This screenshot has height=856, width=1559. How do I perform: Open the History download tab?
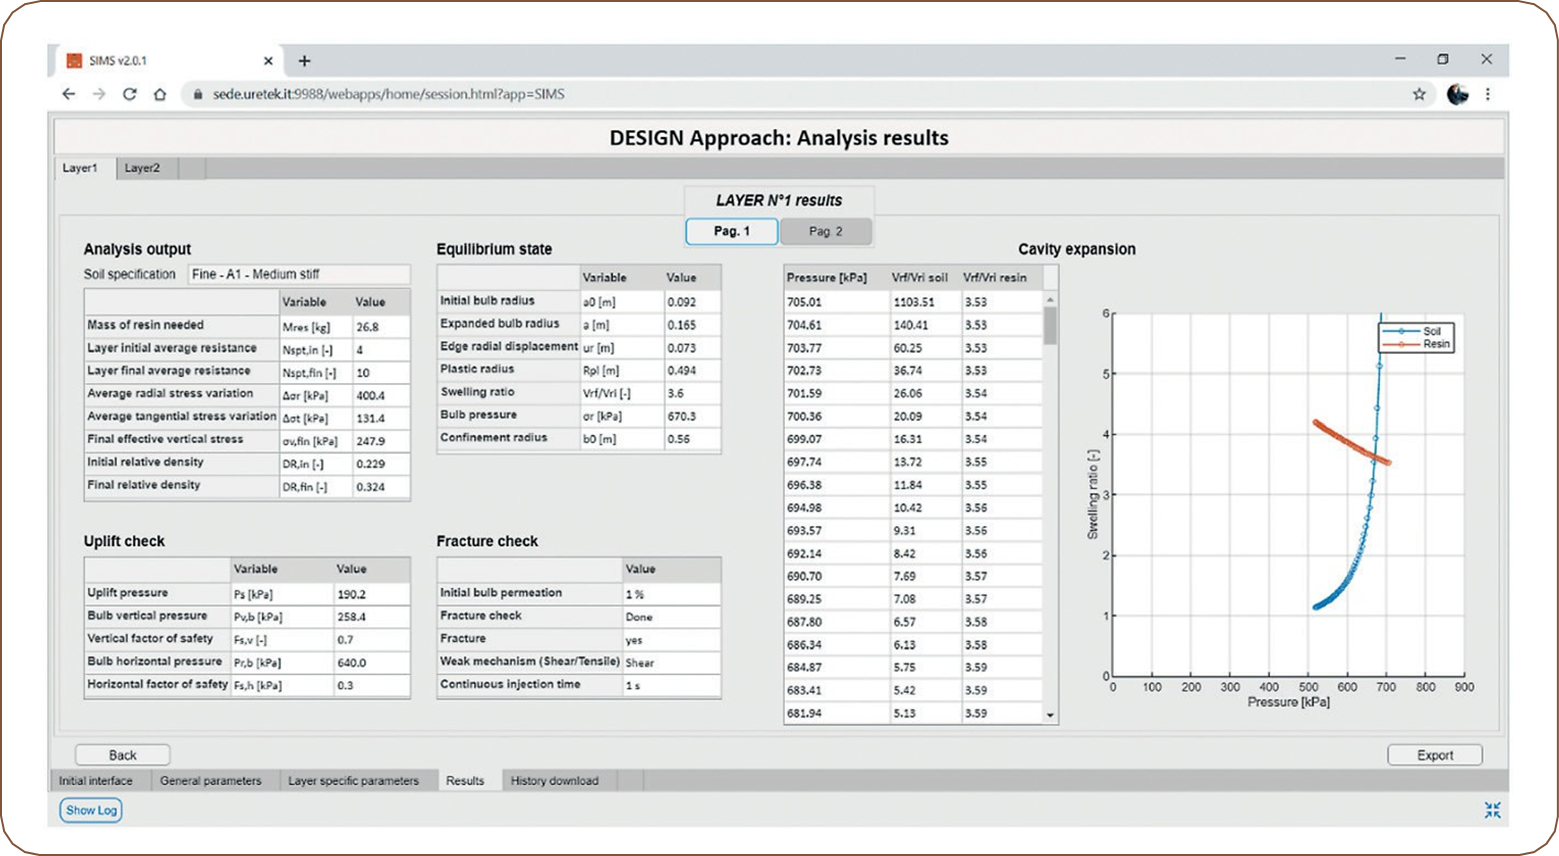554,781
